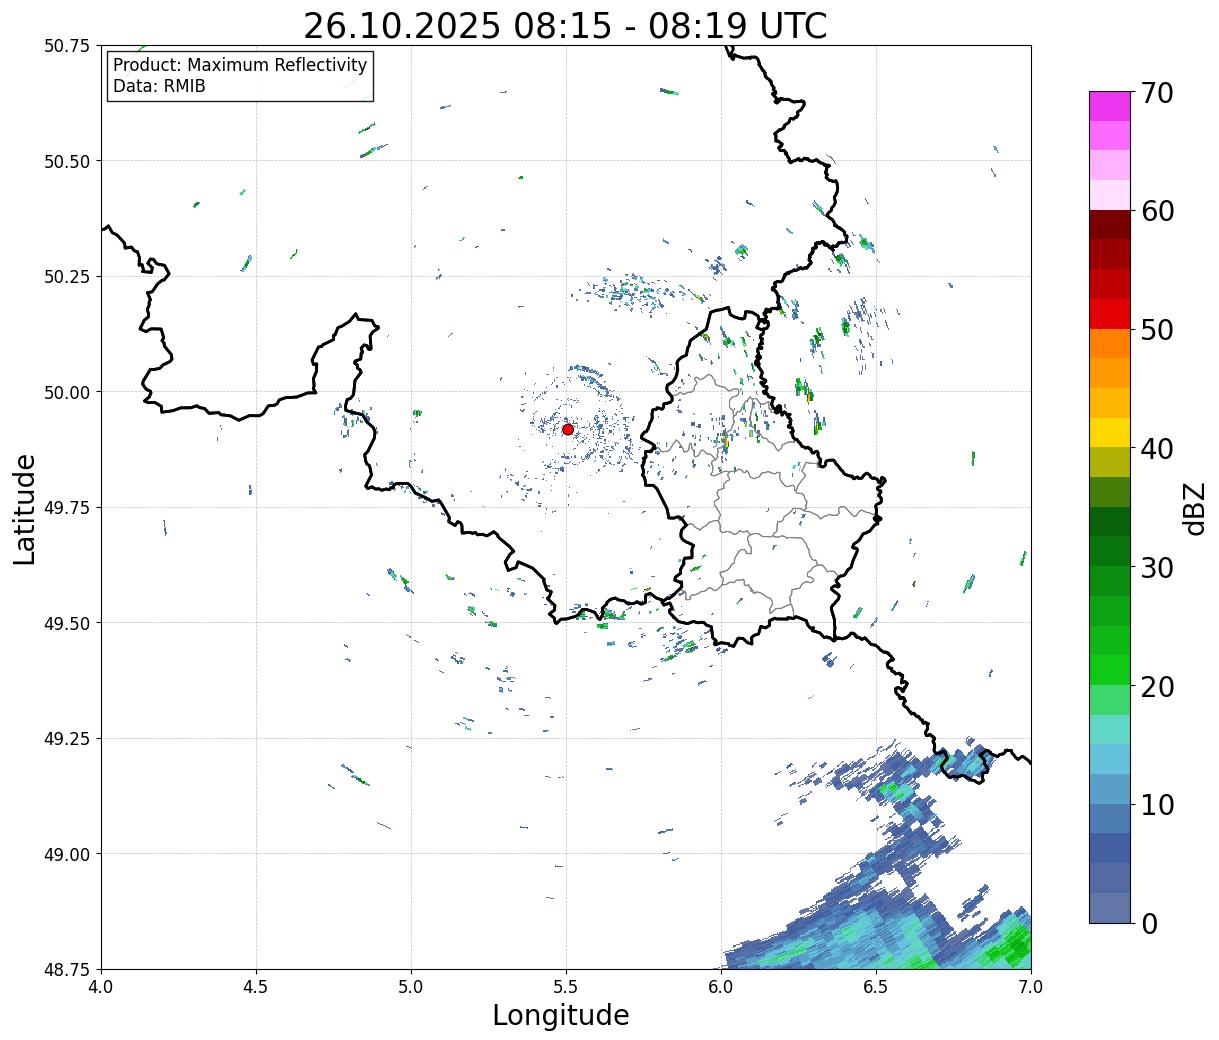Click the latitude tick label 50.75
Viewport: 1219px width, 1040px height.
click(67, 46)
